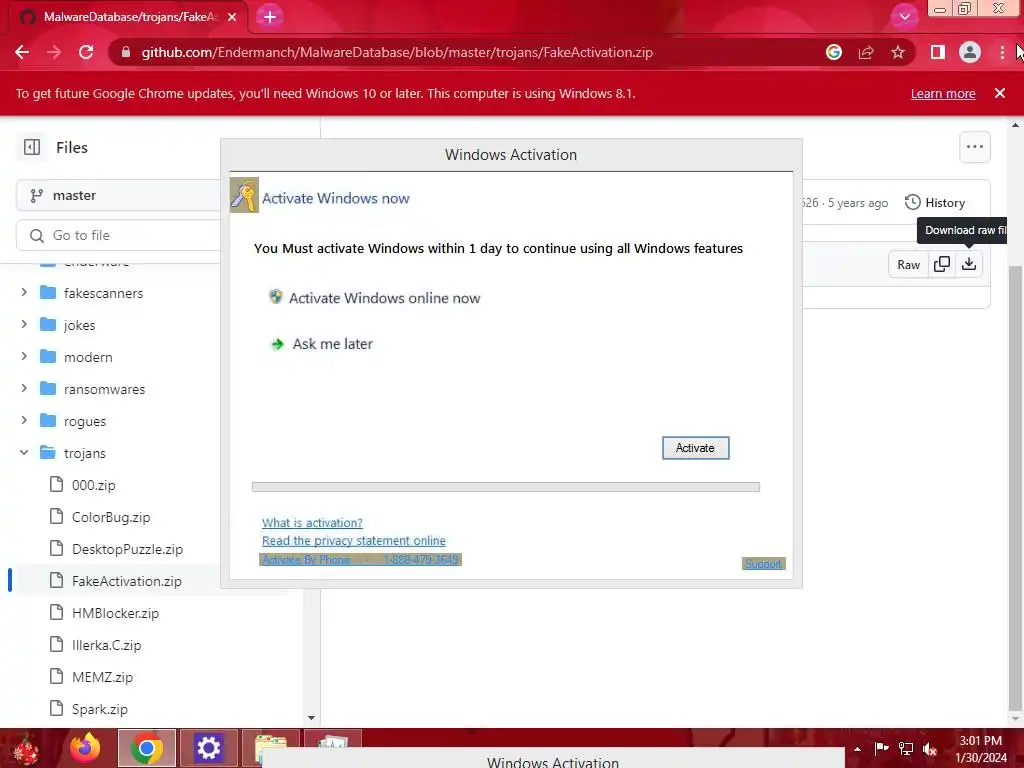Viewport: 1024px width, 768px height.
Task: Select FakeActivation.zip in file tree
Action: pos(127,581)
